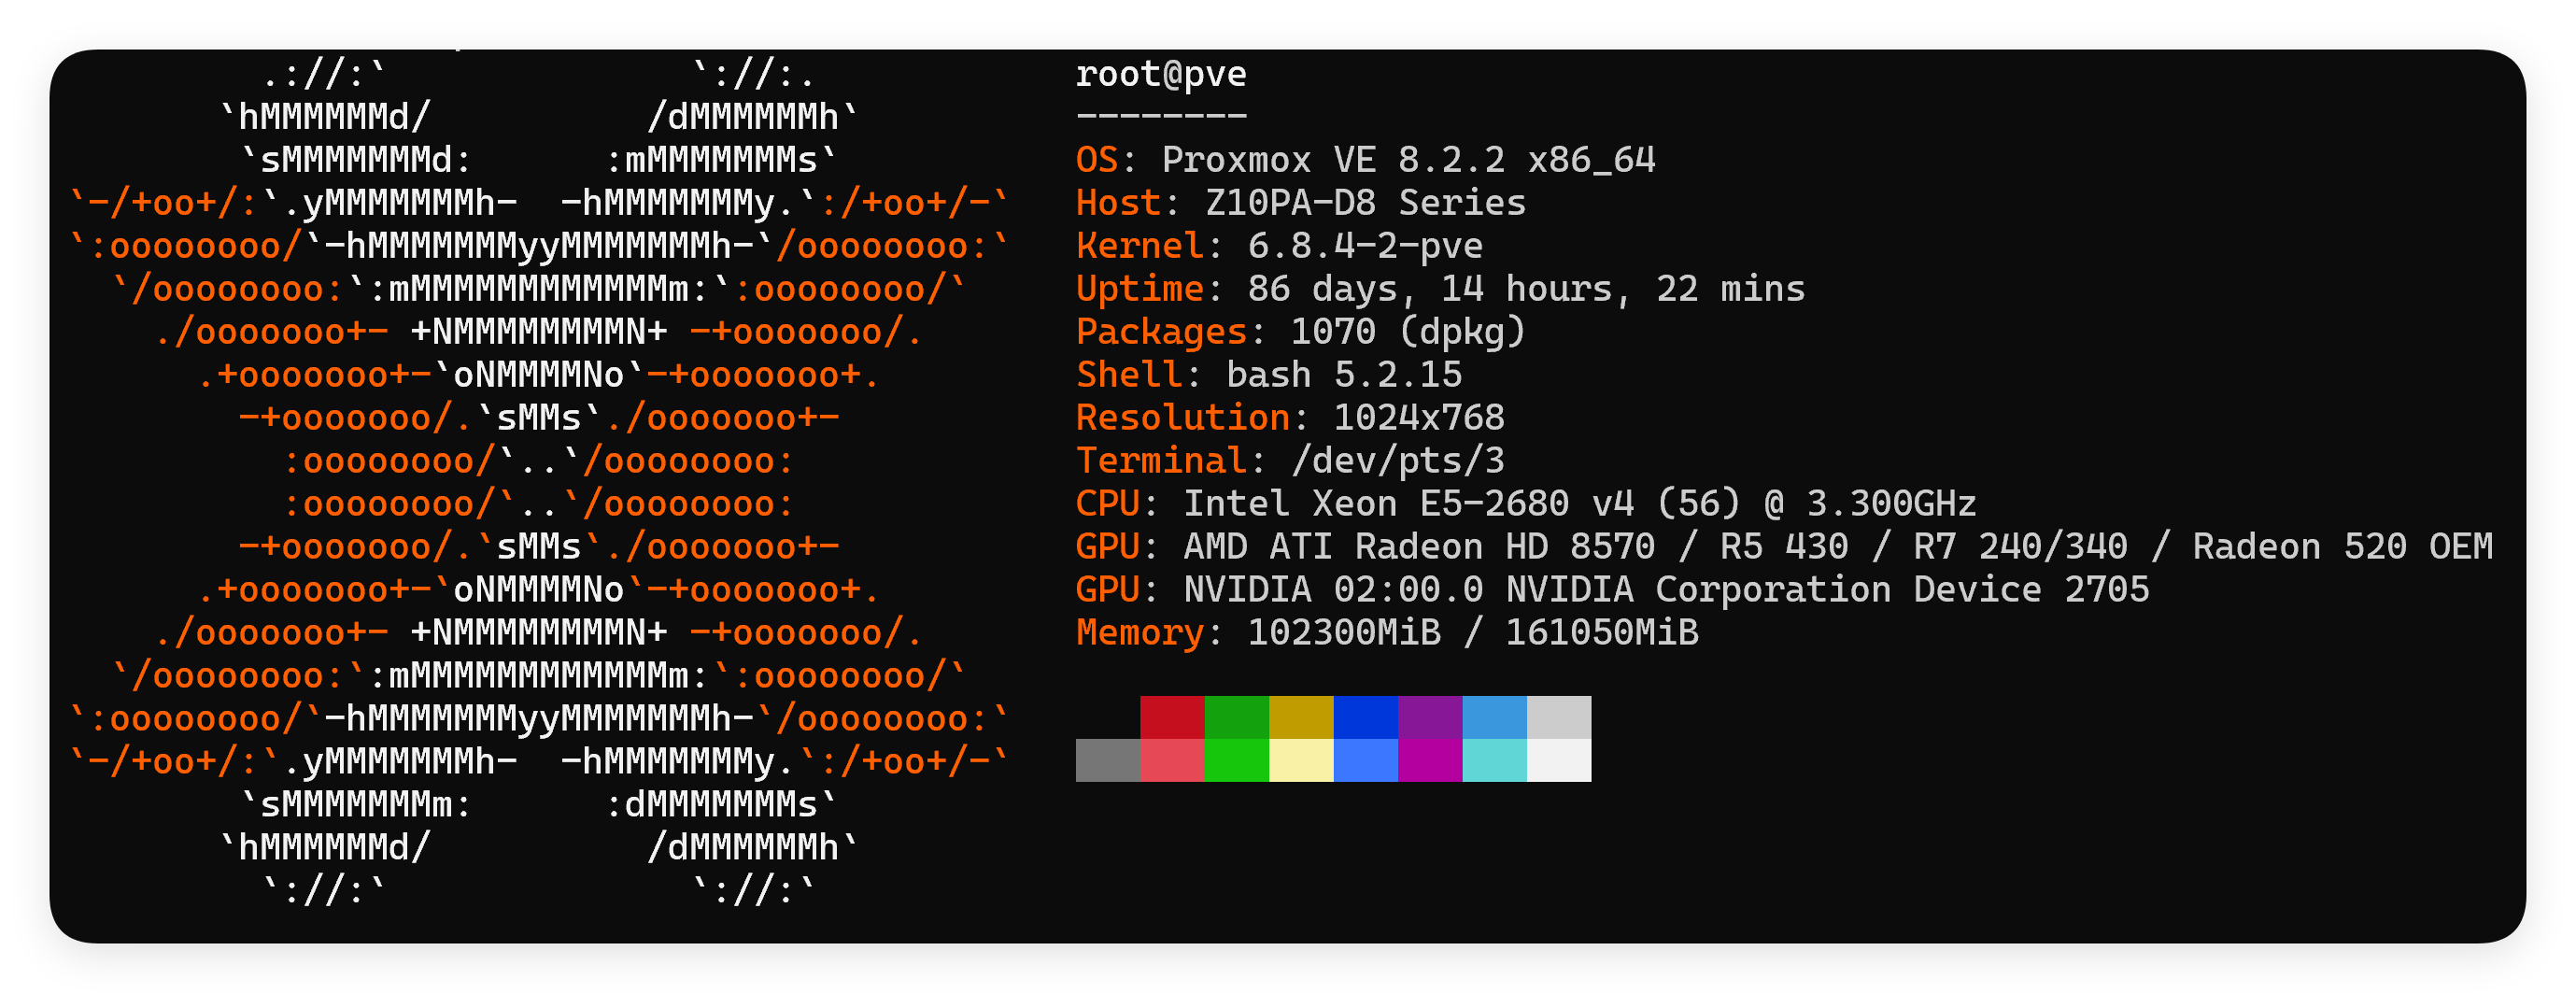Click the OS label in orange
2576x993 pixels.
coord(1096,160)
